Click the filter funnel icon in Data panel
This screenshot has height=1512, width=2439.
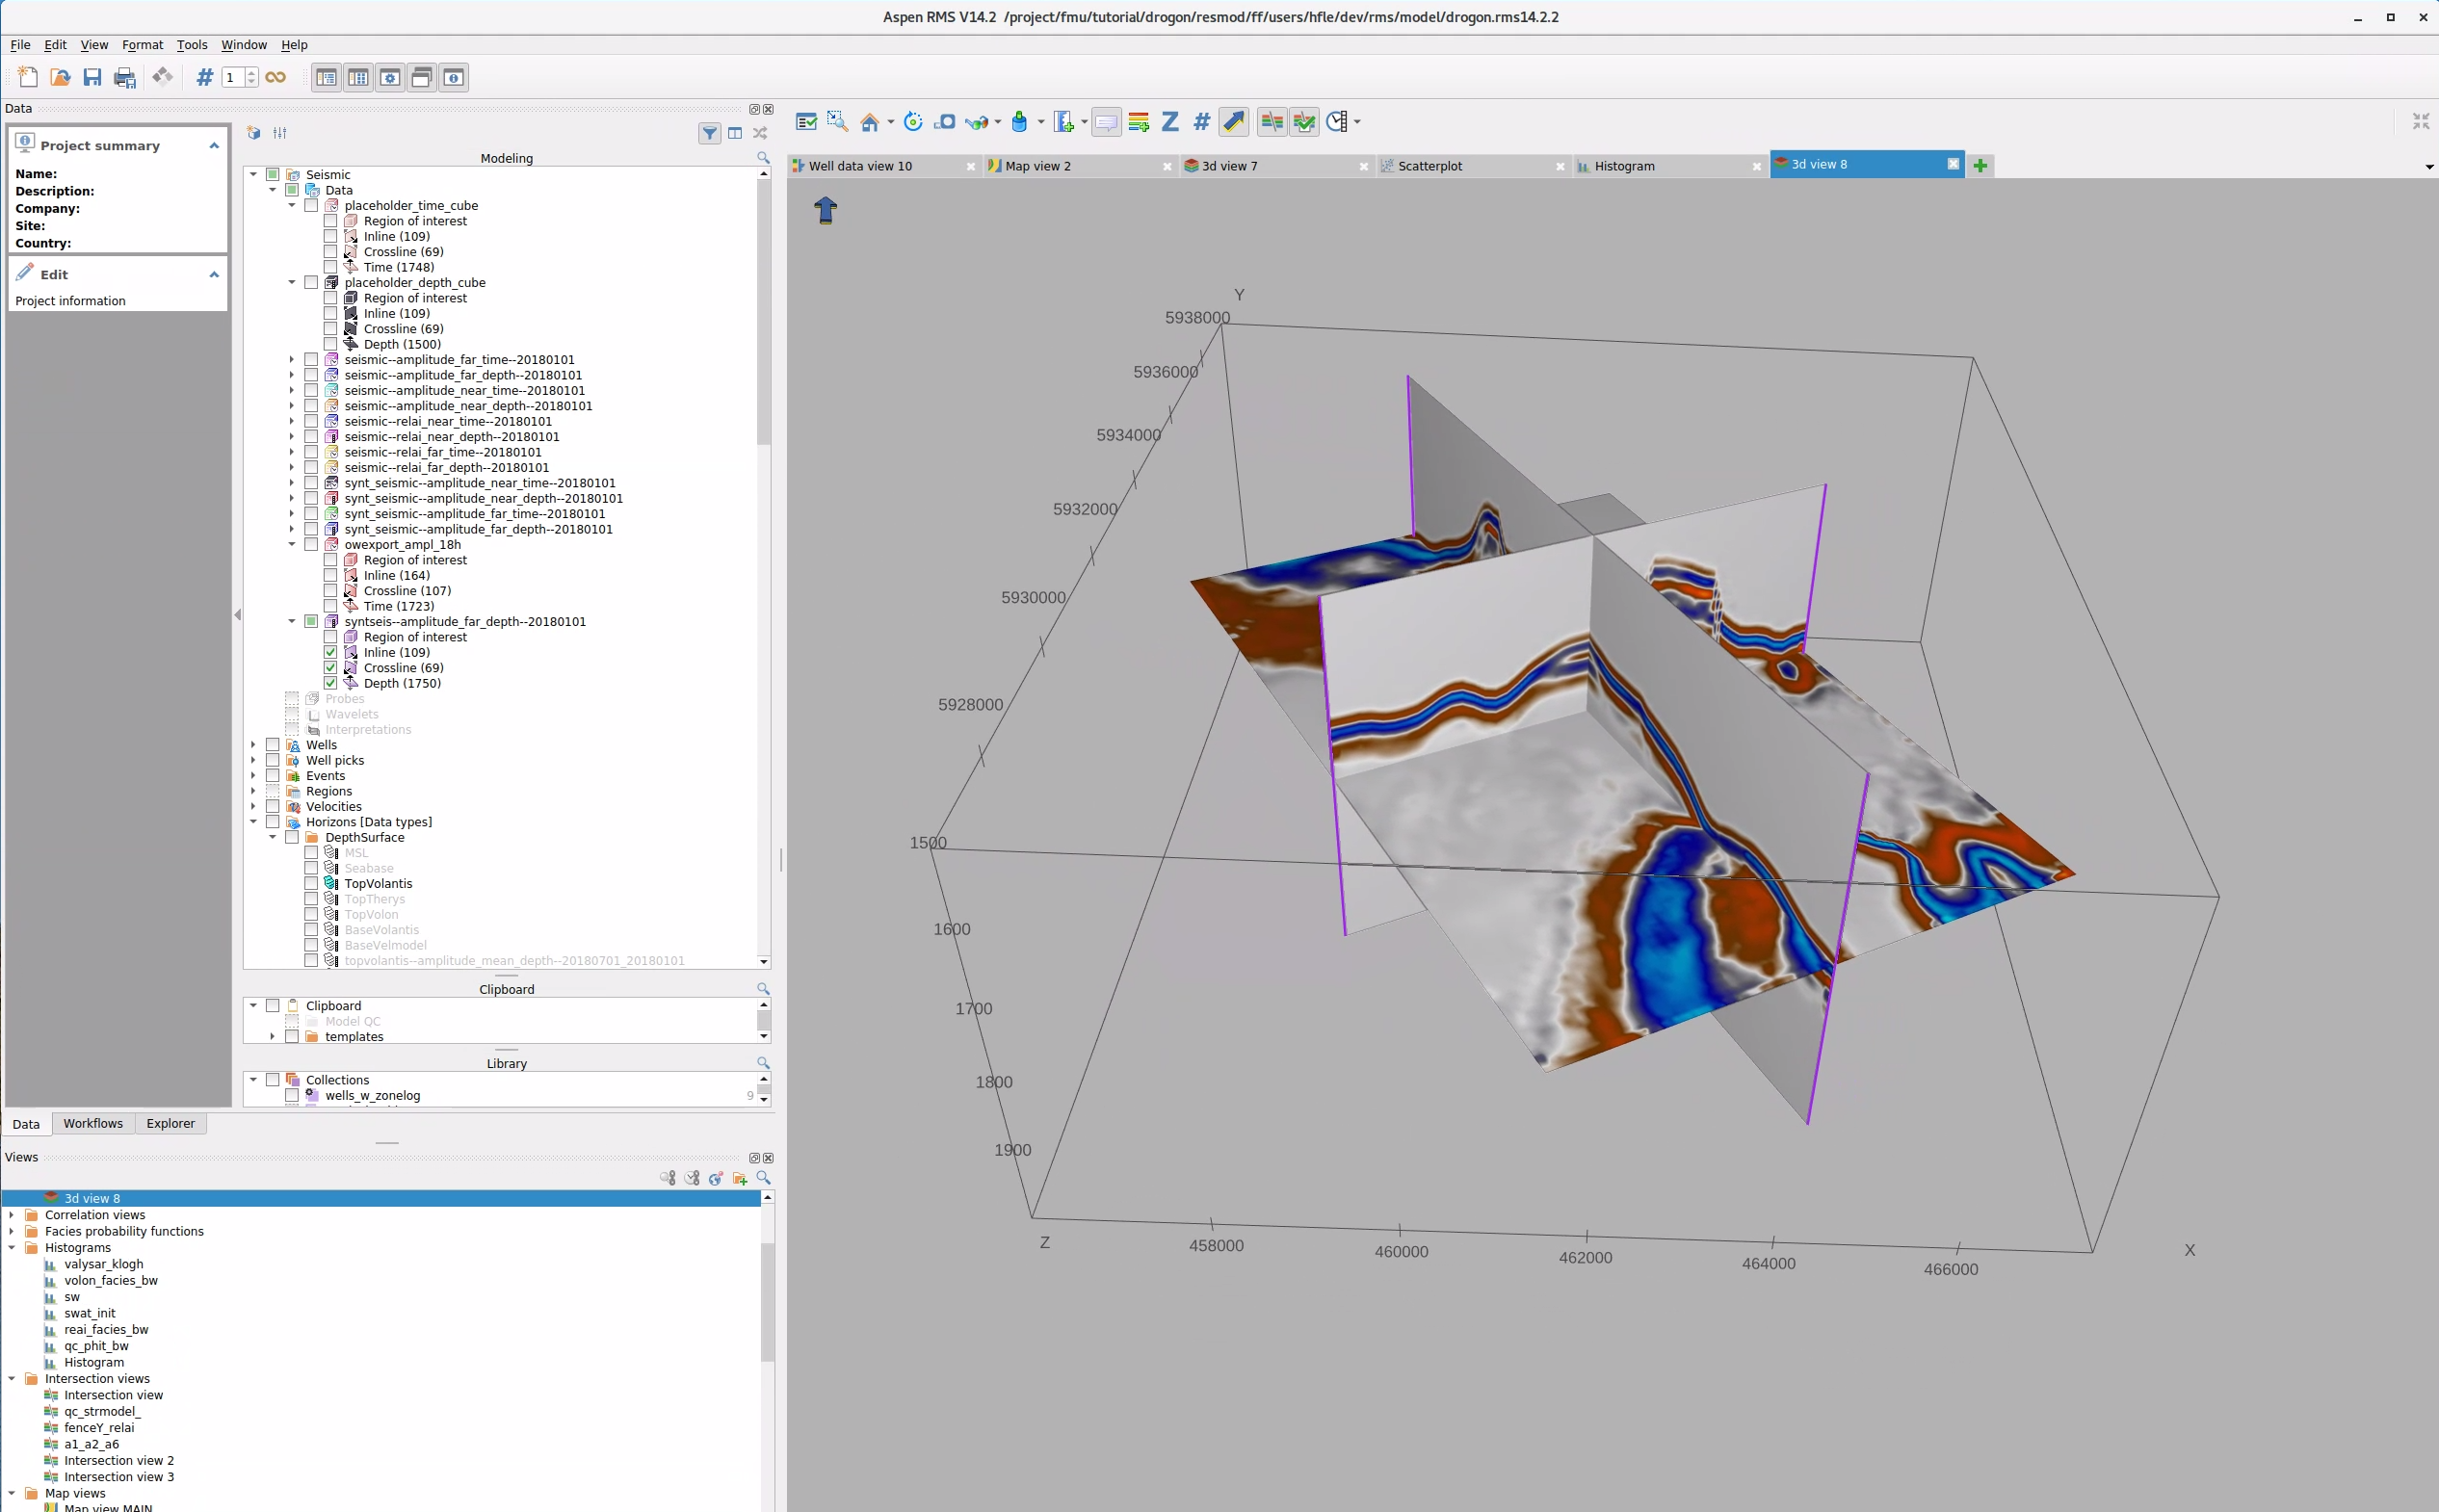(709, 133)
